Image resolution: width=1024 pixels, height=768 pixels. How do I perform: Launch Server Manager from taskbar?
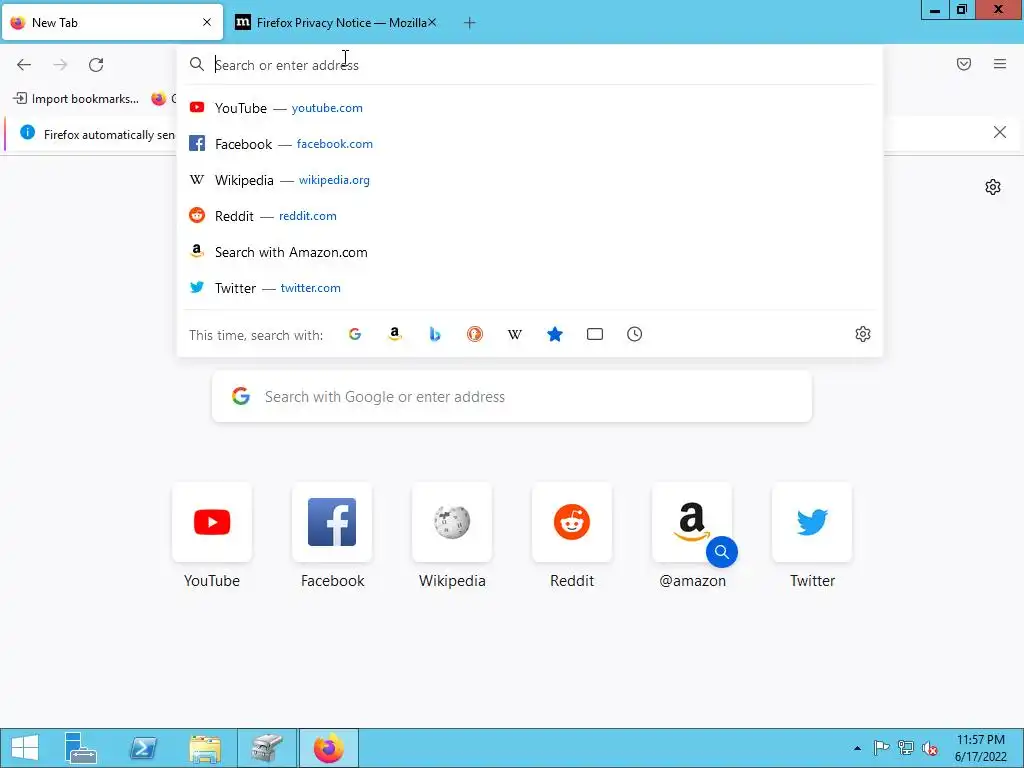[x=81, y=748]
